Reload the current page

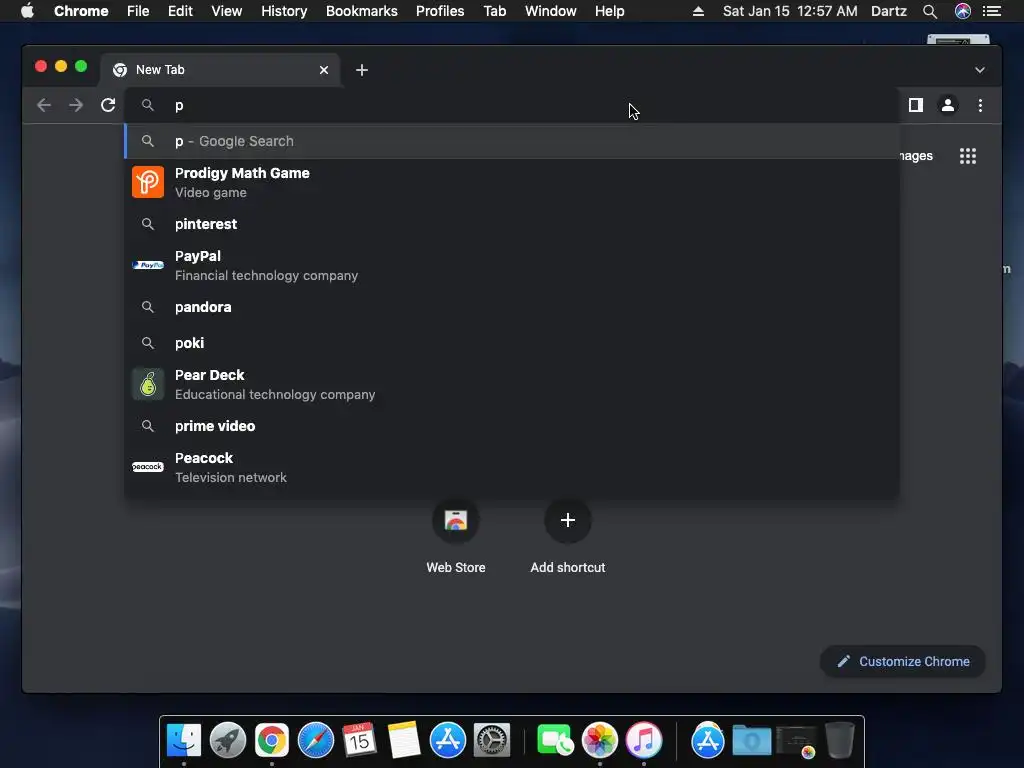tap(108, 105)
